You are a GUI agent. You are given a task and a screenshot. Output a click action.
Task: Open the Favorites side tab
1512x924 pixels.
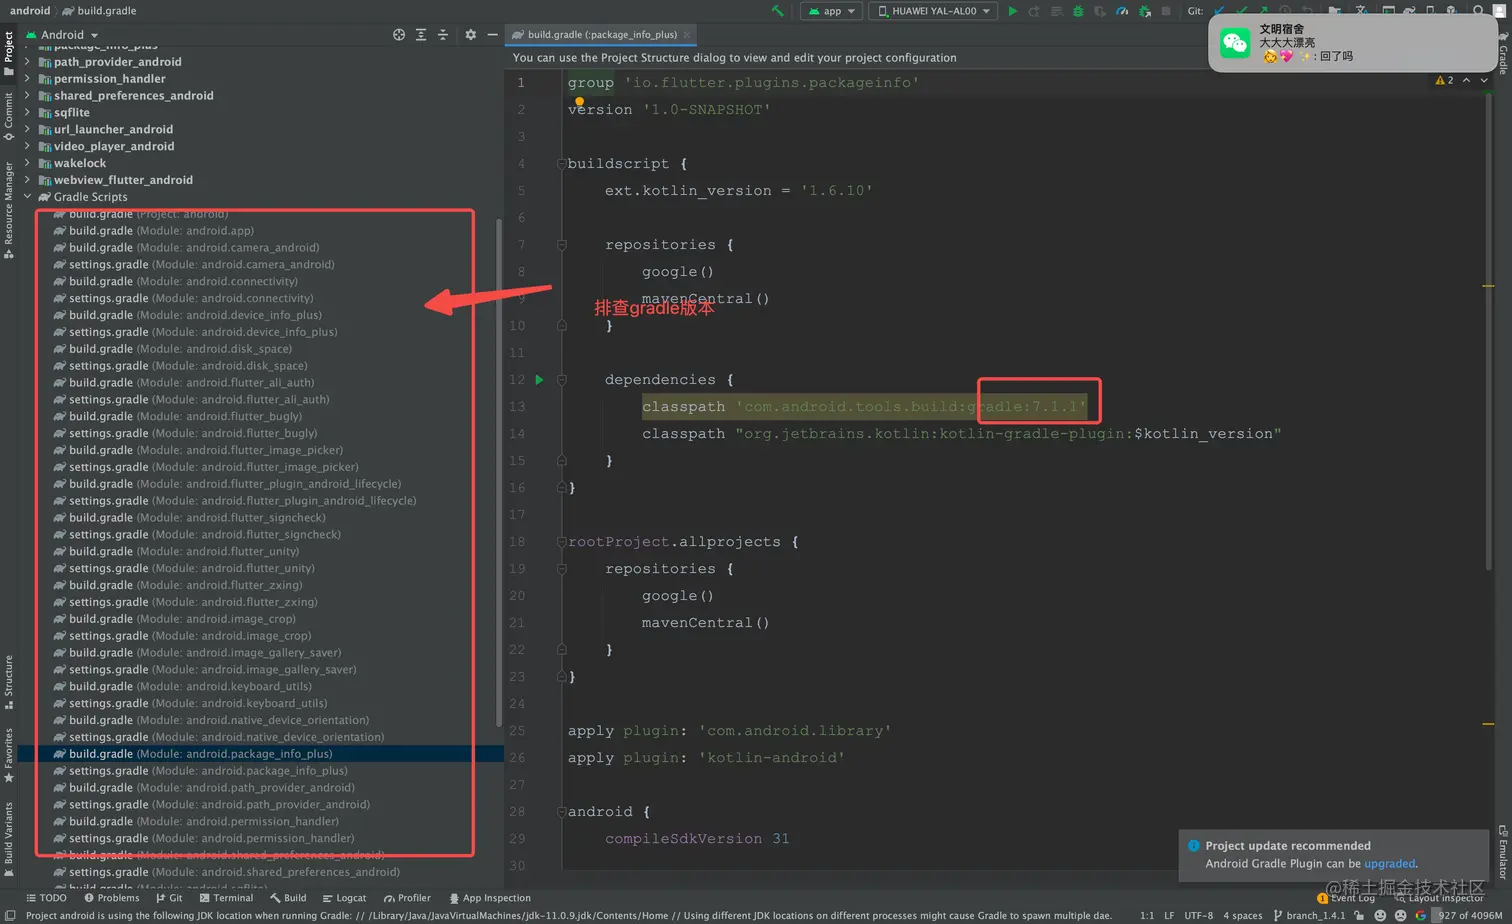coord(8,755)
